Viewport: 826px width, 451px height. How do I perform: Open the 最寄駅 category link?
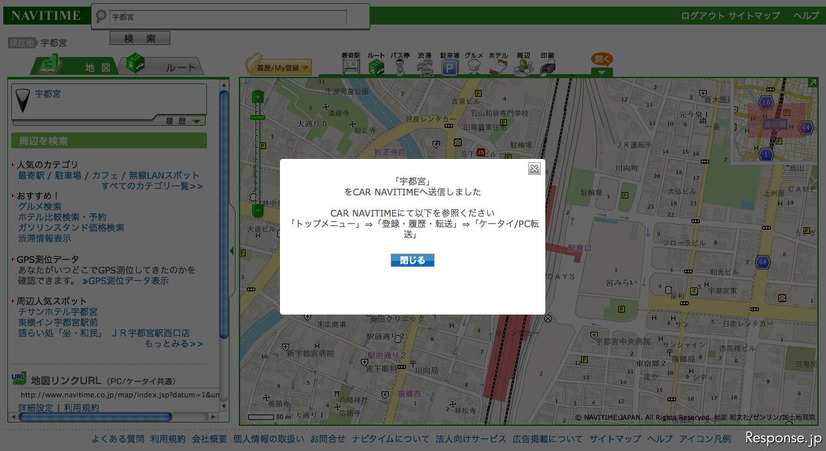click(31, 175)
